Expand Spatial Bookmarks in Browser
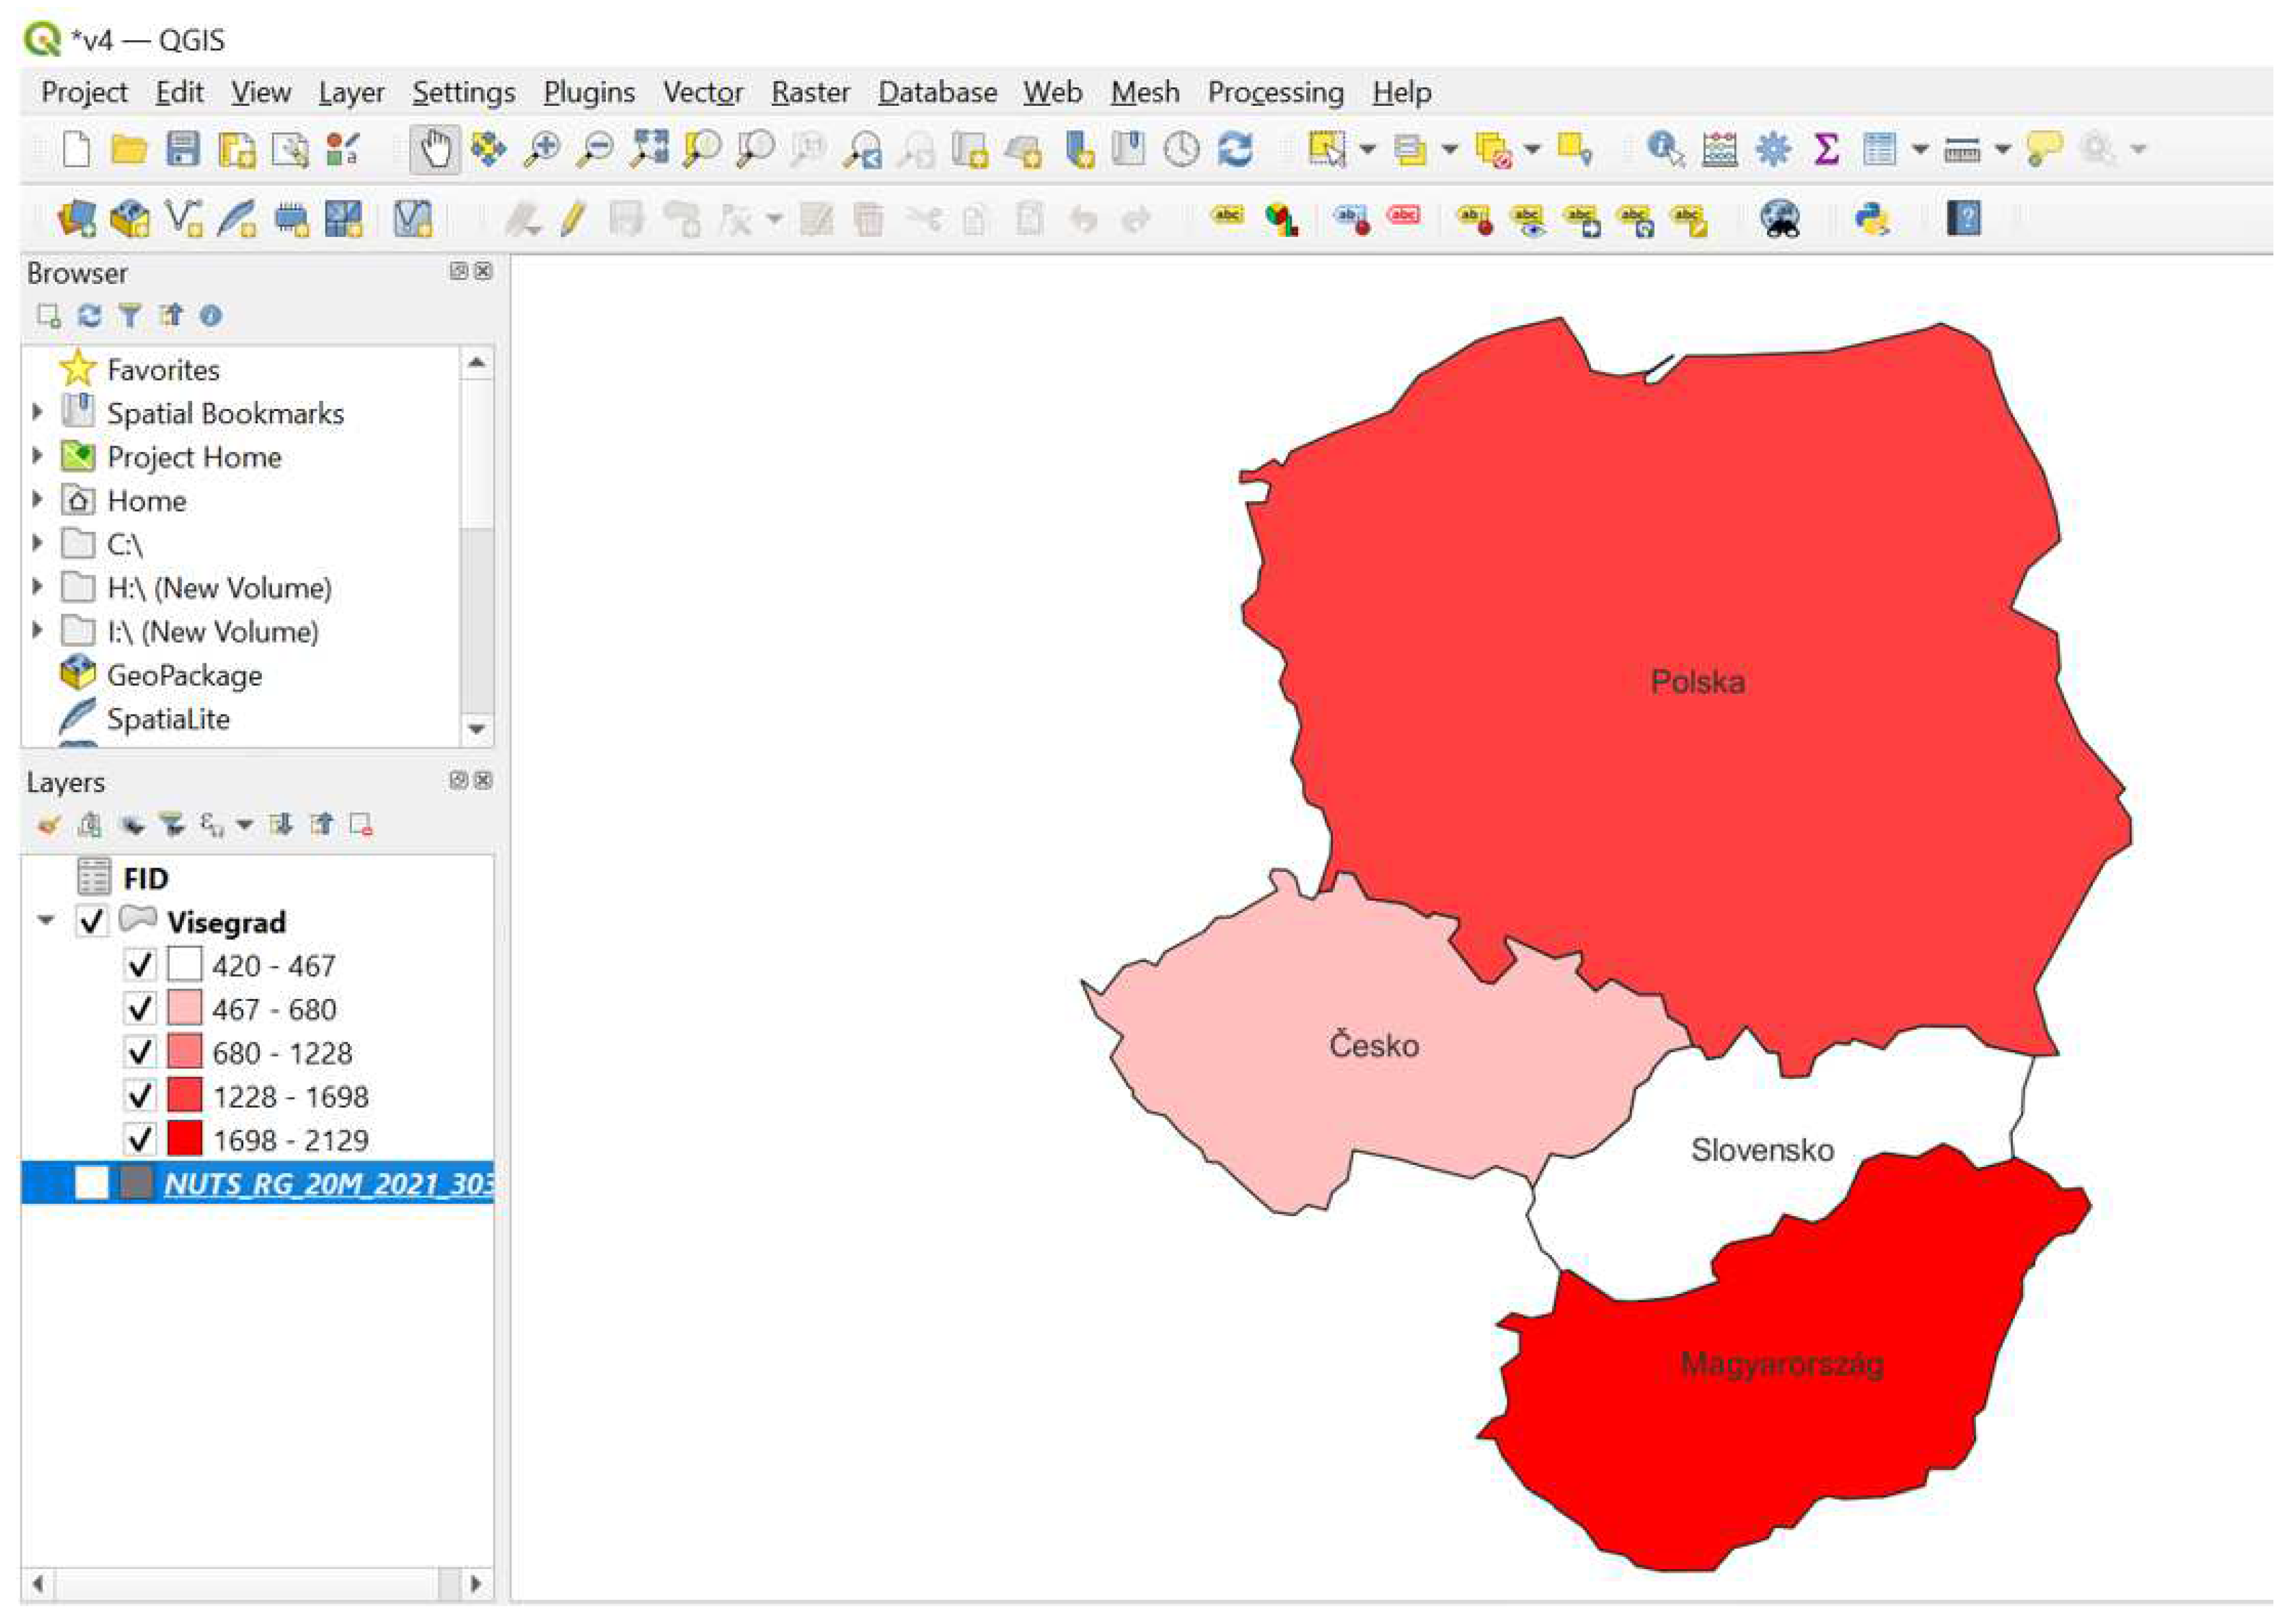Viewport: 2290px width, 1624px height. 38,412
